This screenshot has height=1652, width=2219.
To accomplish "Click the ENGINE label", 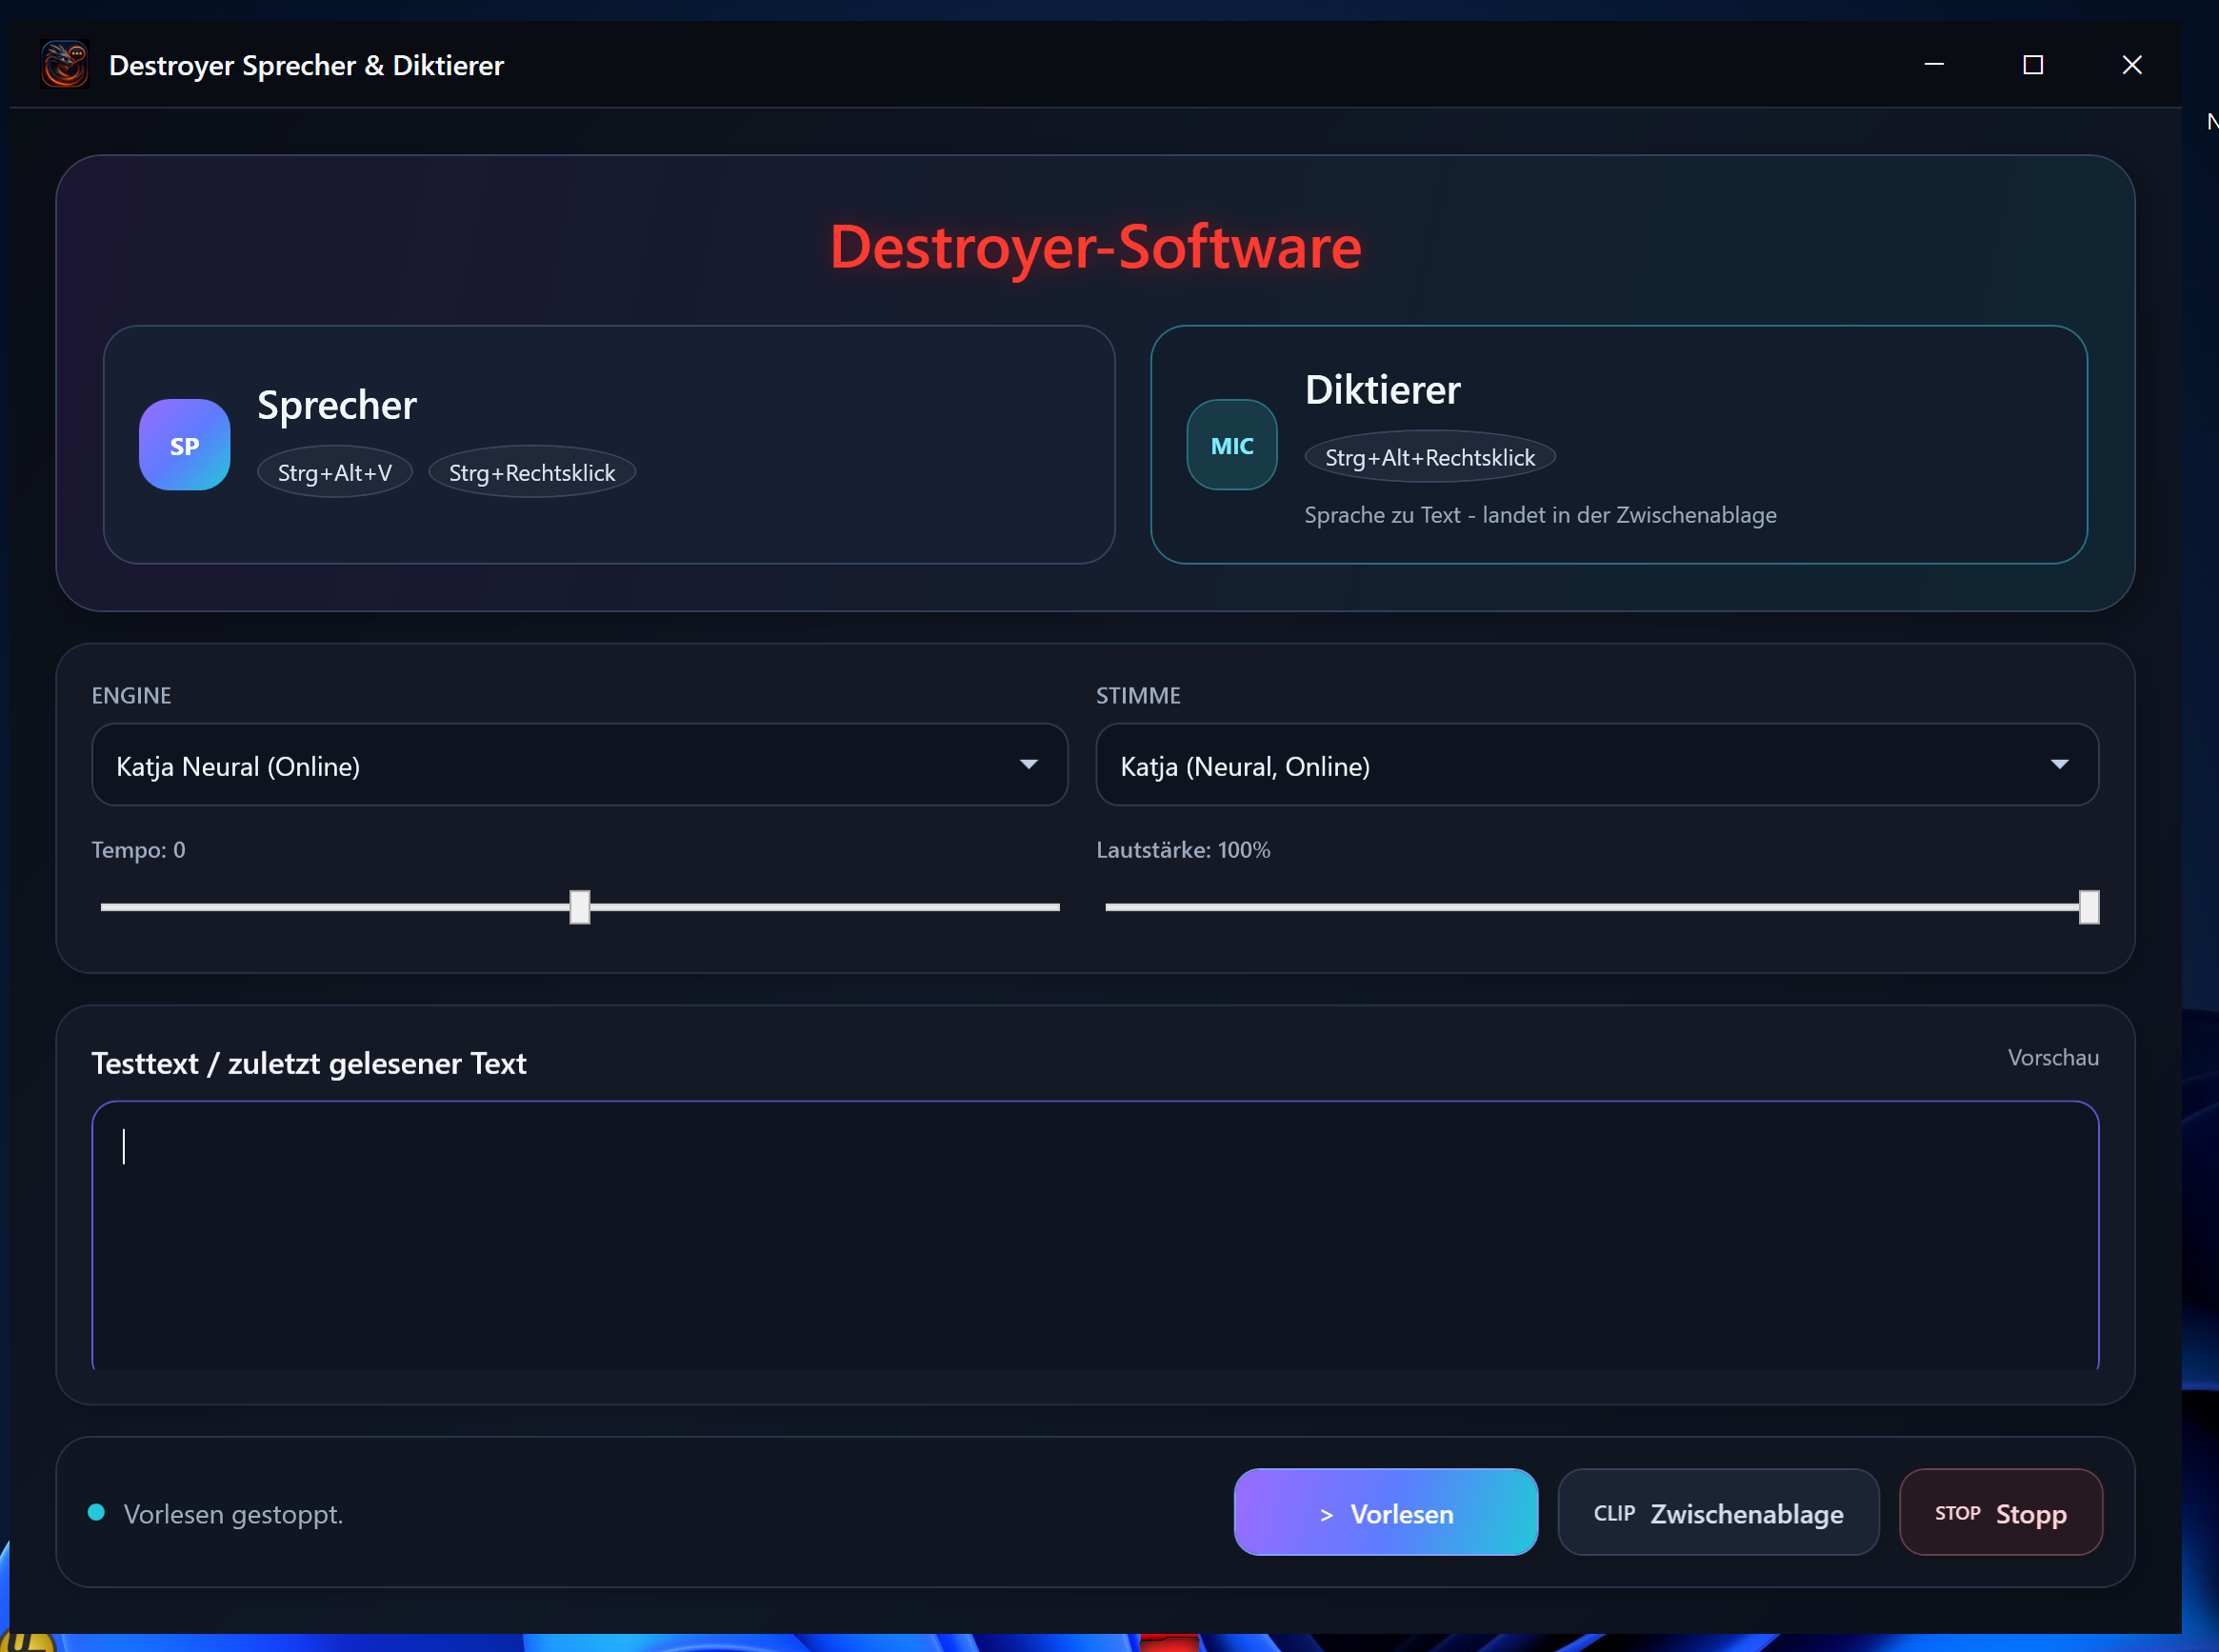I will 131,695.
